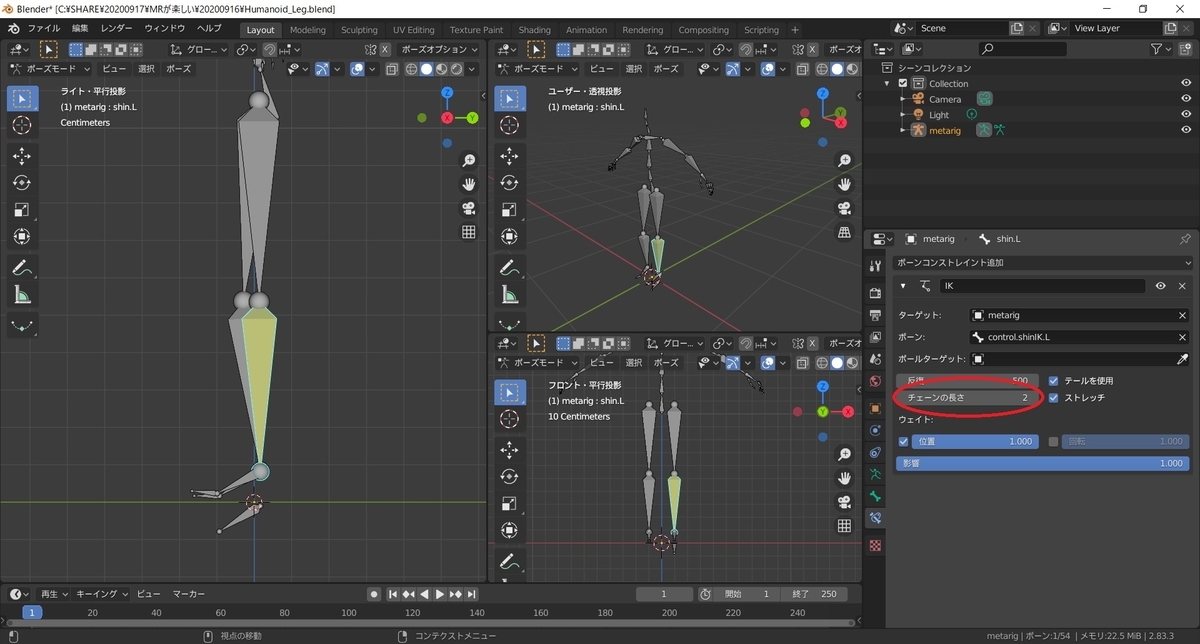Select the Cursor tool in left viewport

coord(22,125)
